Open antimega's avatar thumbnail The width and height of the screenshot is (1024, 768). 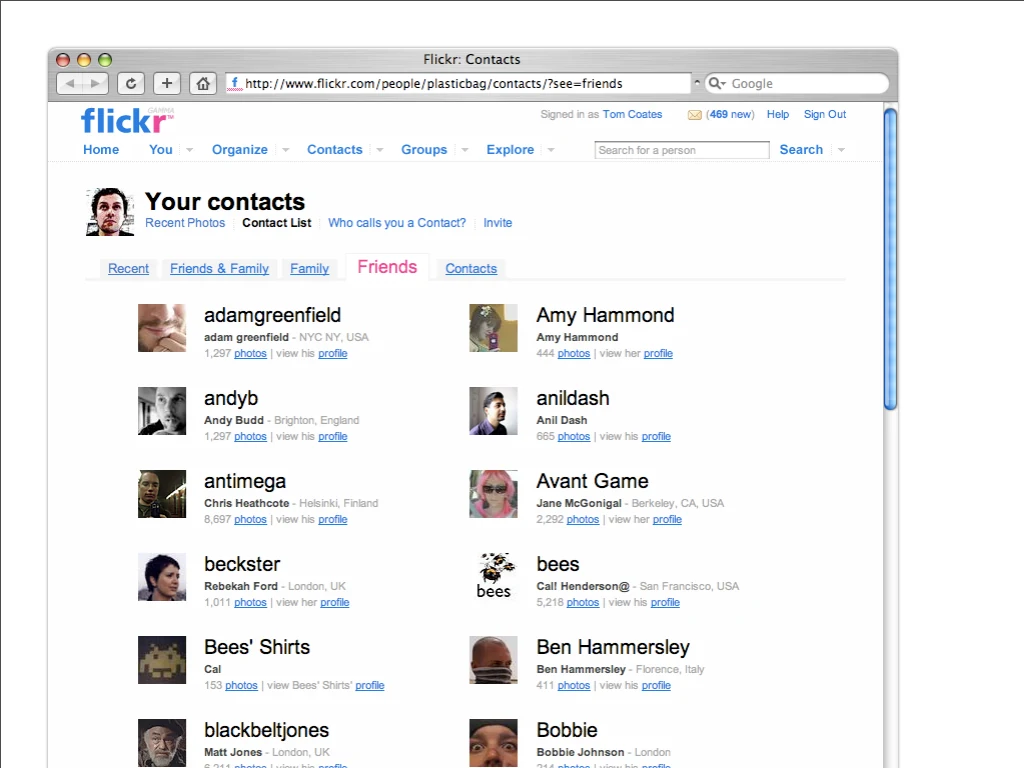162,494
